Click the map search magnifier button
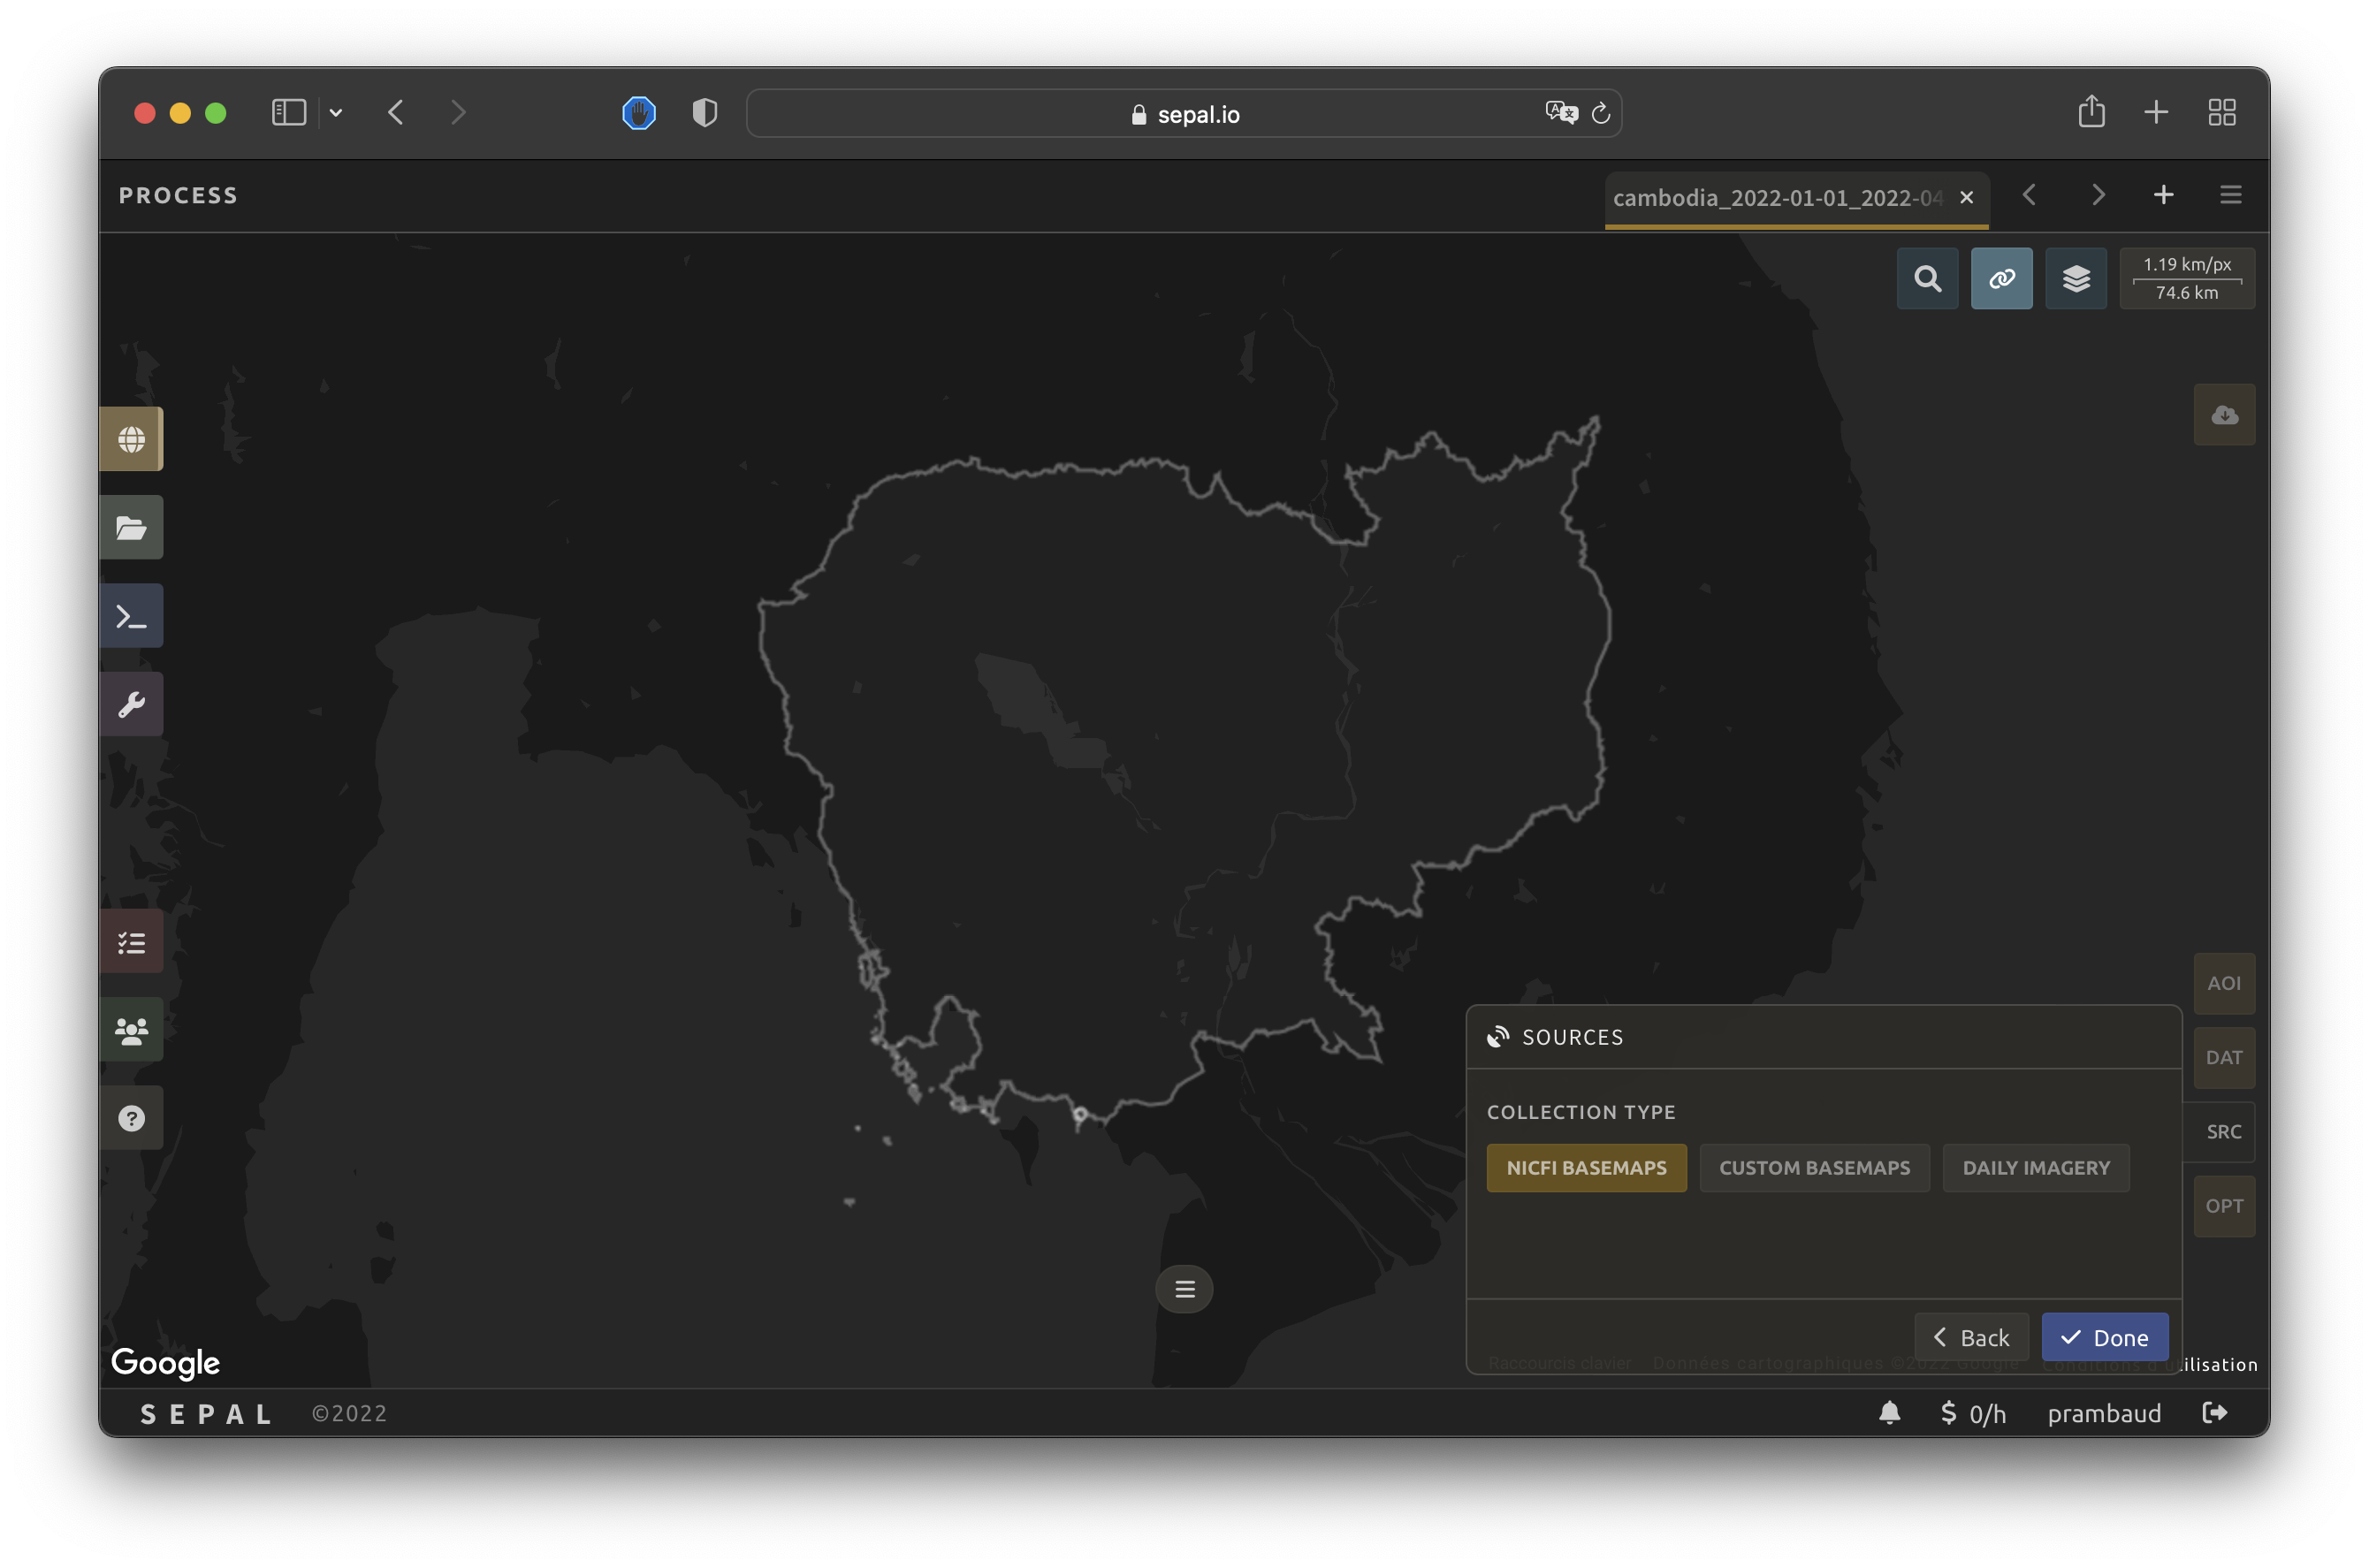This screenshot has height=1568, width=2369. 1927,278
